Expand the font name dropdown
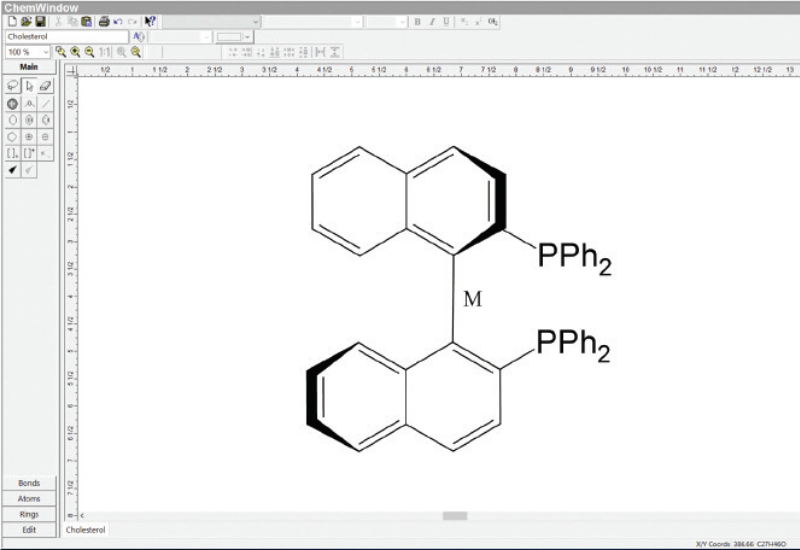Viewport: 800px width, 550px height. click(256, 21)
